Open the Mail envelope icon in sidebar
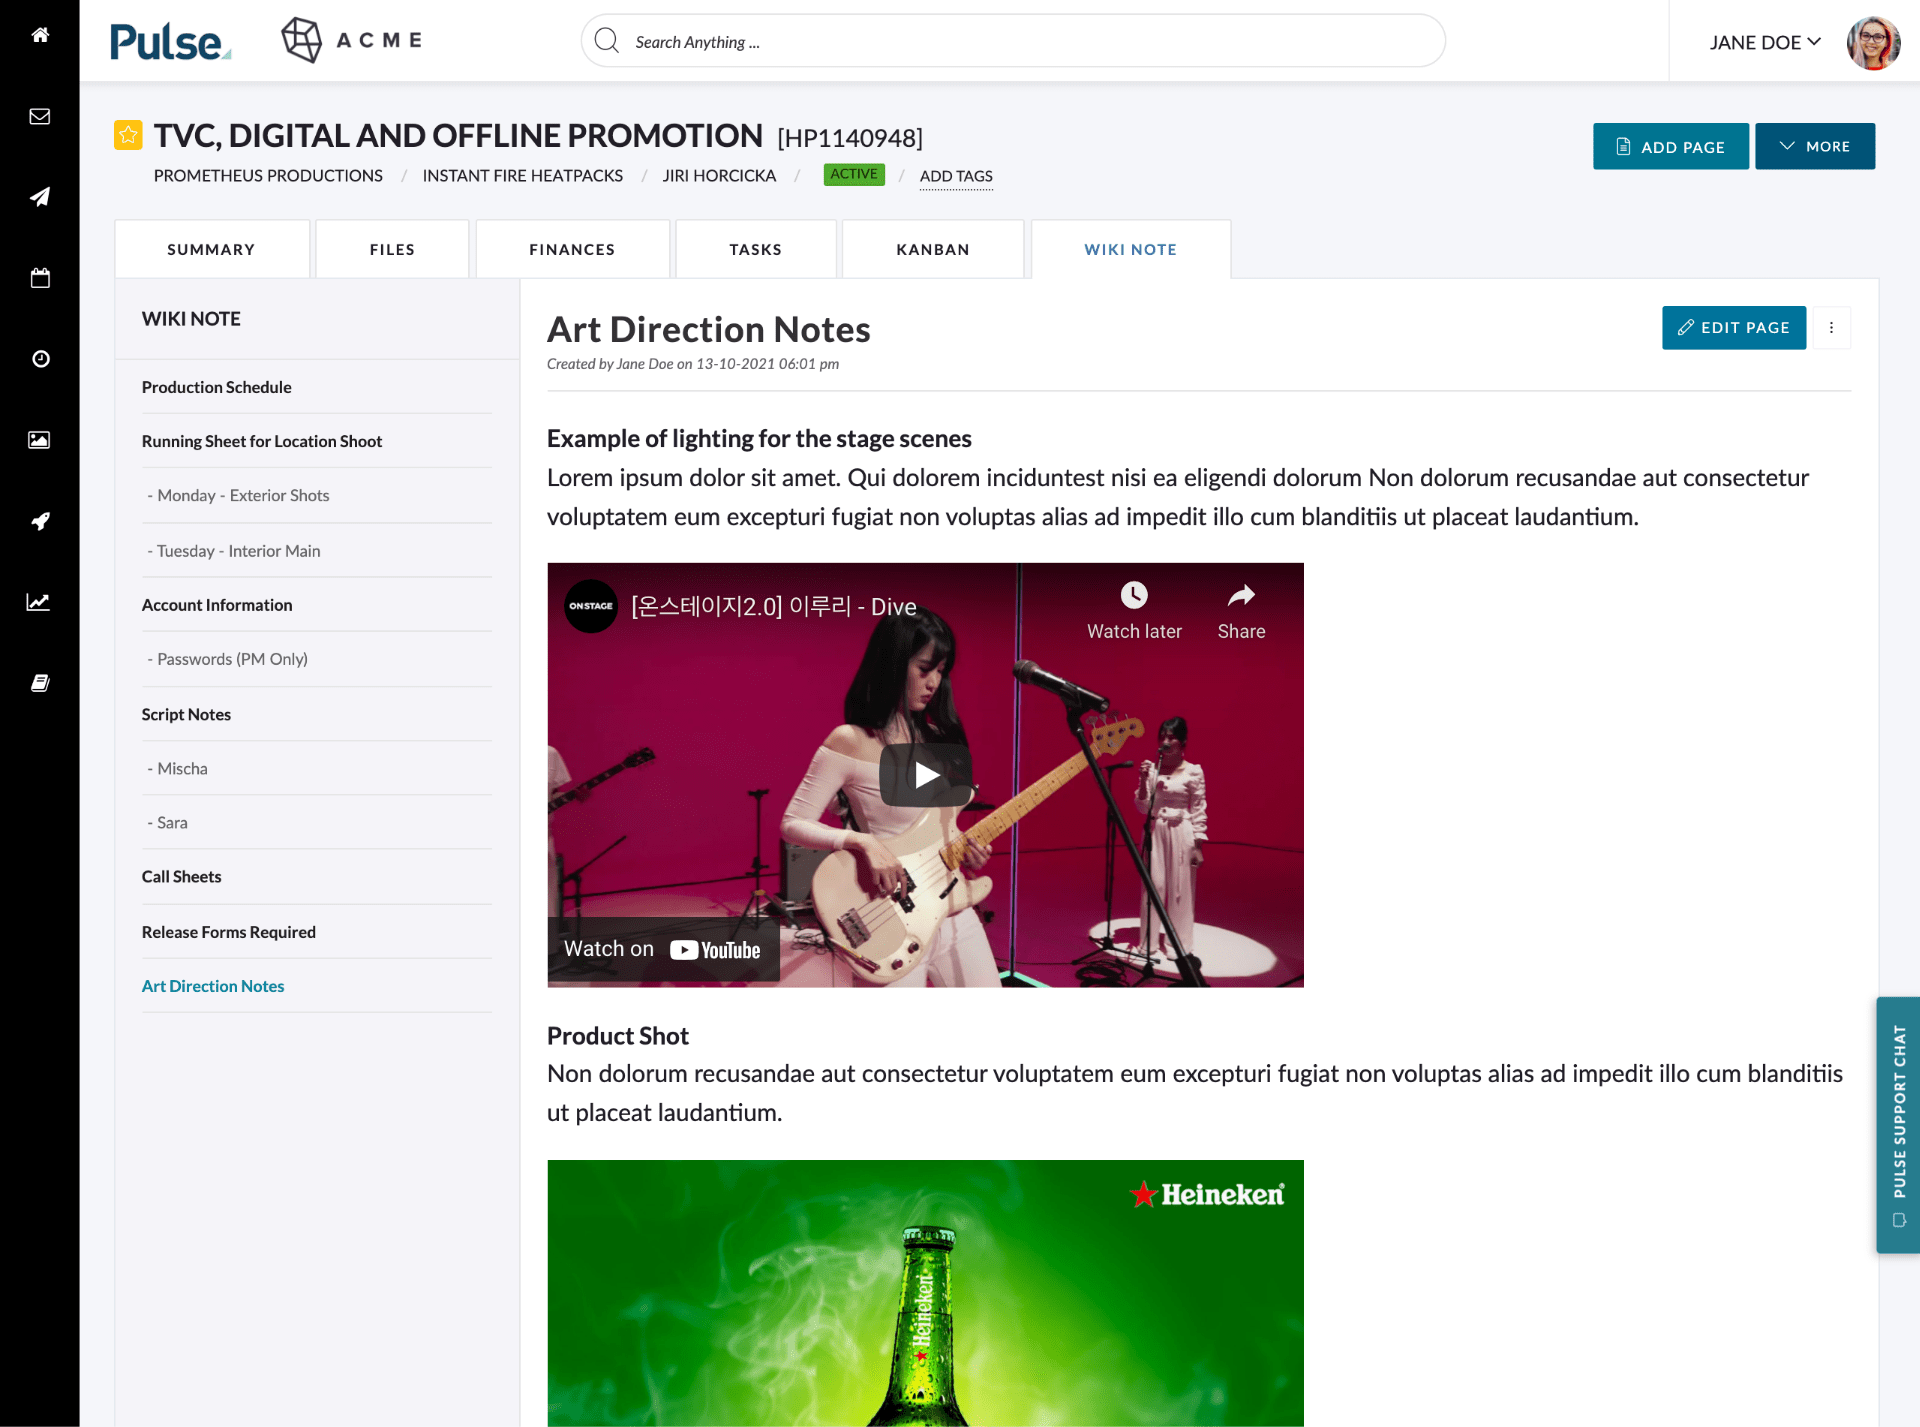 40,116
